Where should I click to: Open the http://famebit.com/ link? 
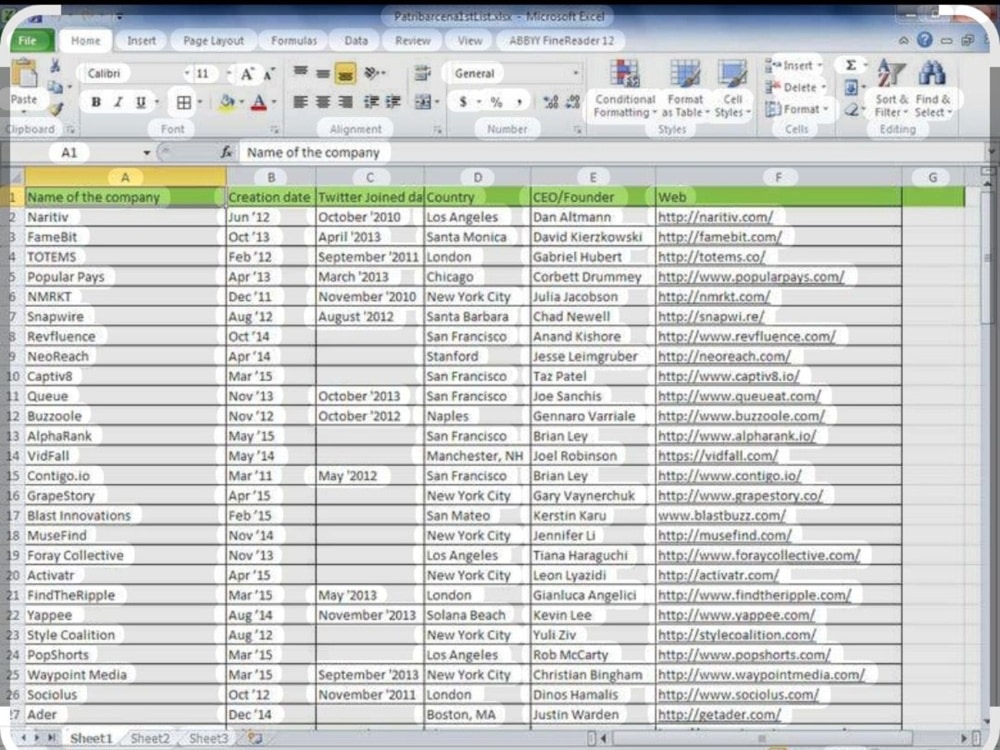click(x=719, y=237)
